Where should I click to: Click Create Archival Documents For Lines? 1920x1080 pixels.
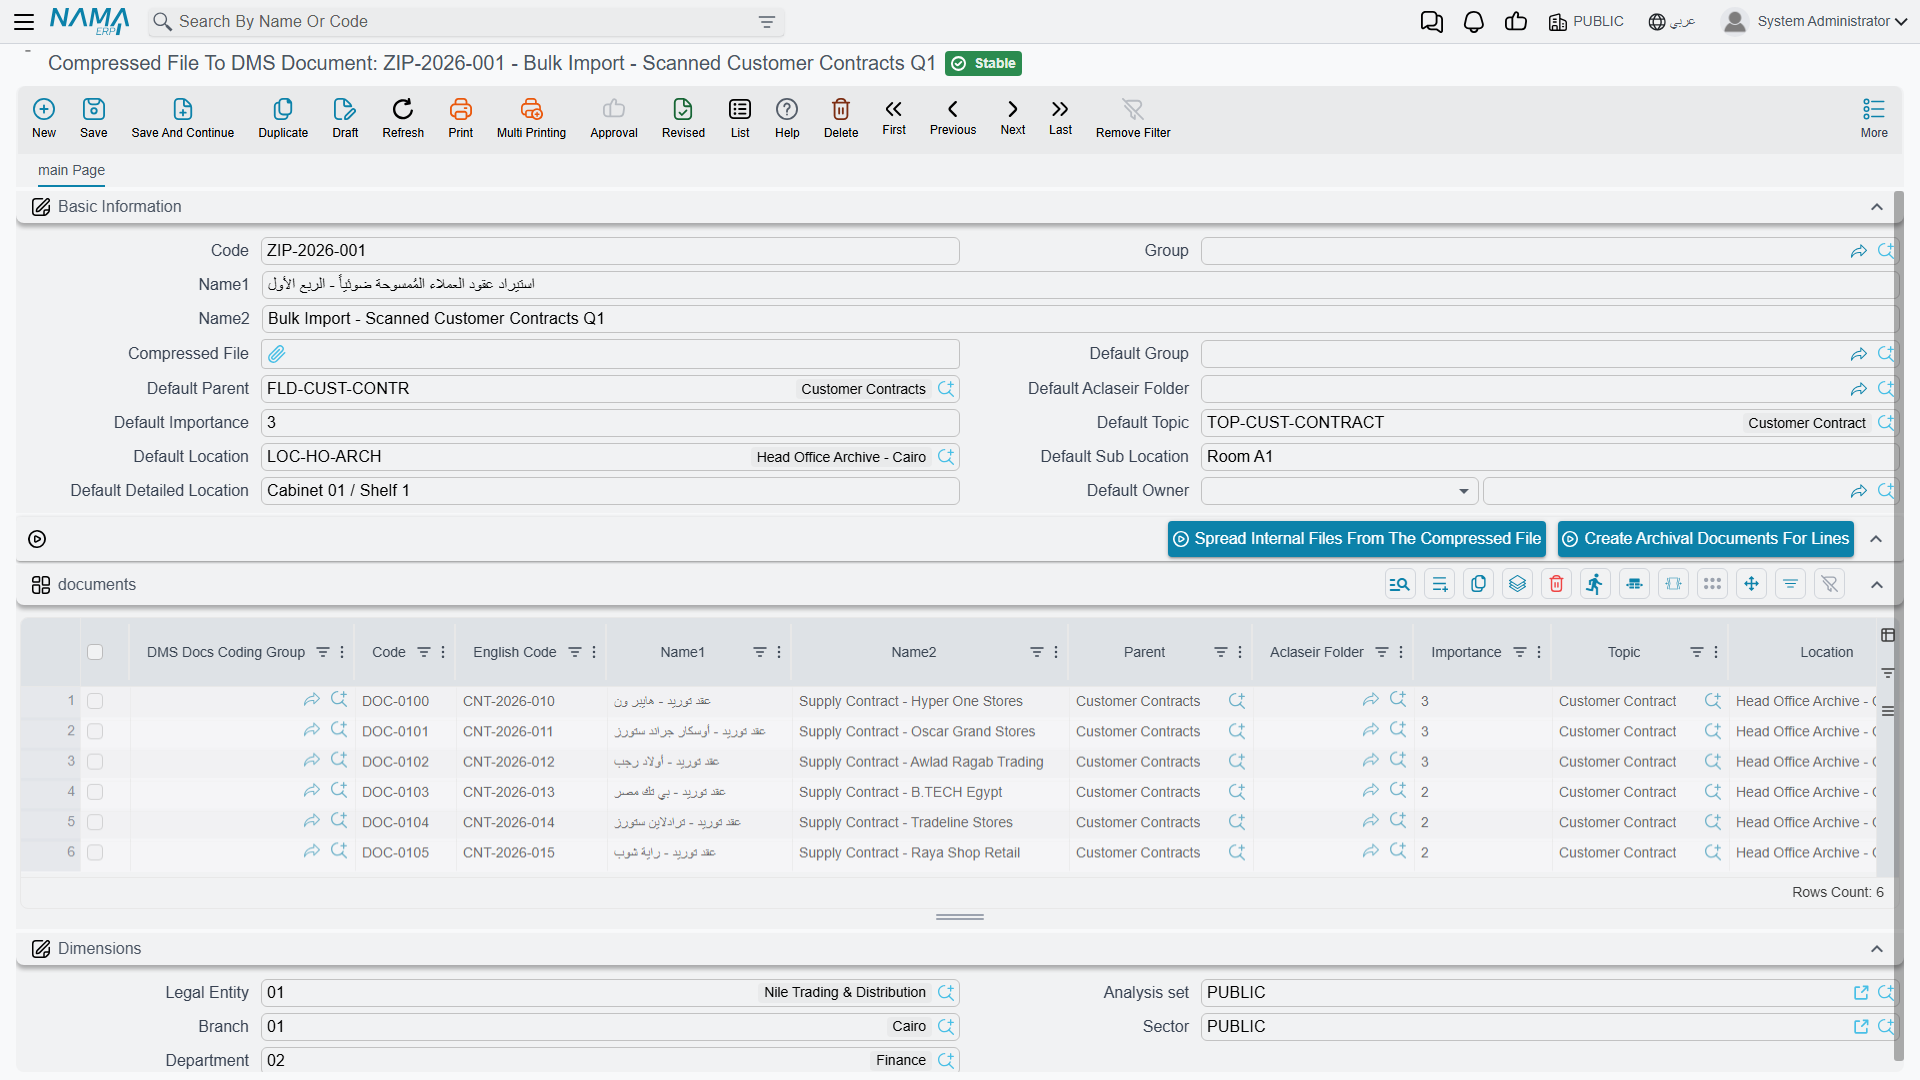pyautogui.click(x=1706, y=539)
